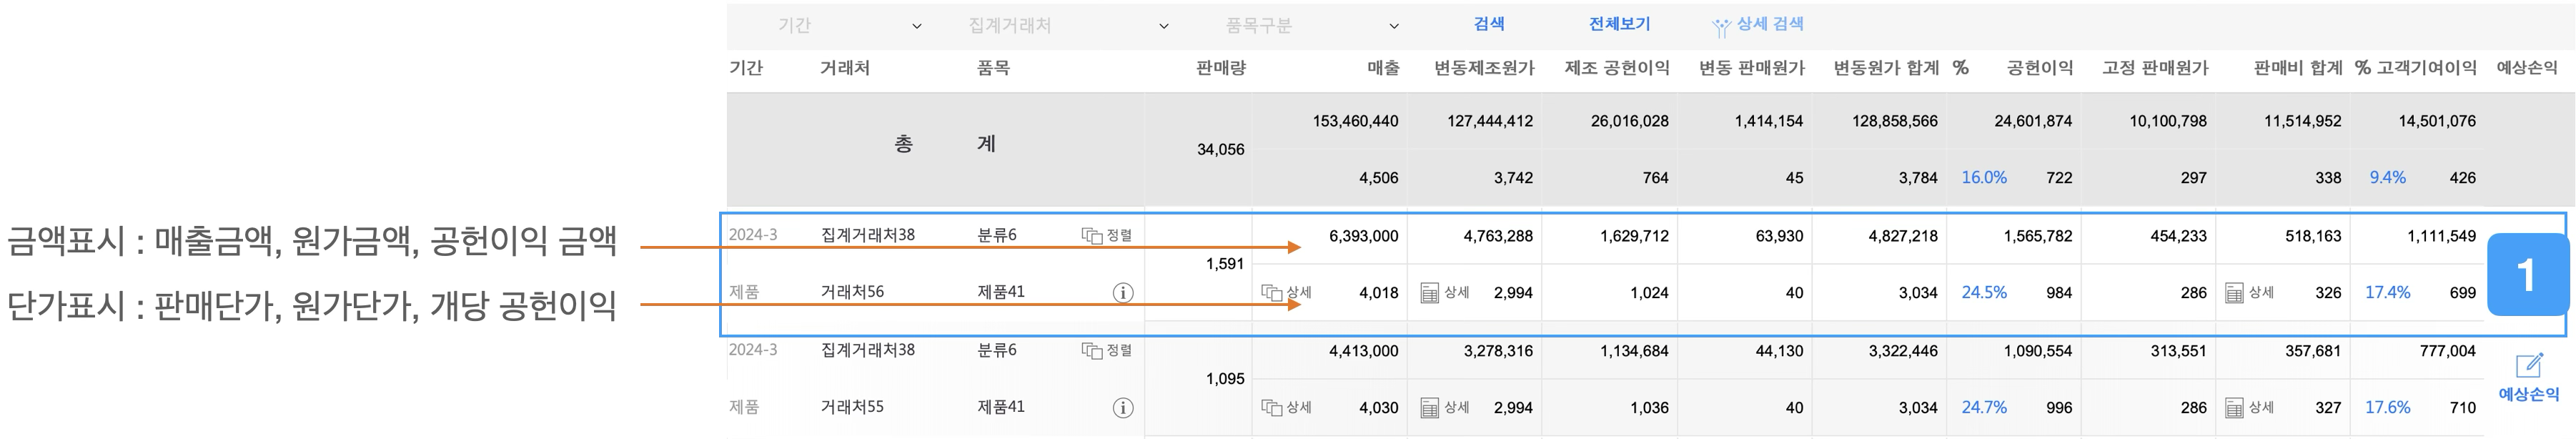Click the 정렬 icon in the 거래처56 row
2576x439 pixels.
(x=1092, y=236)
